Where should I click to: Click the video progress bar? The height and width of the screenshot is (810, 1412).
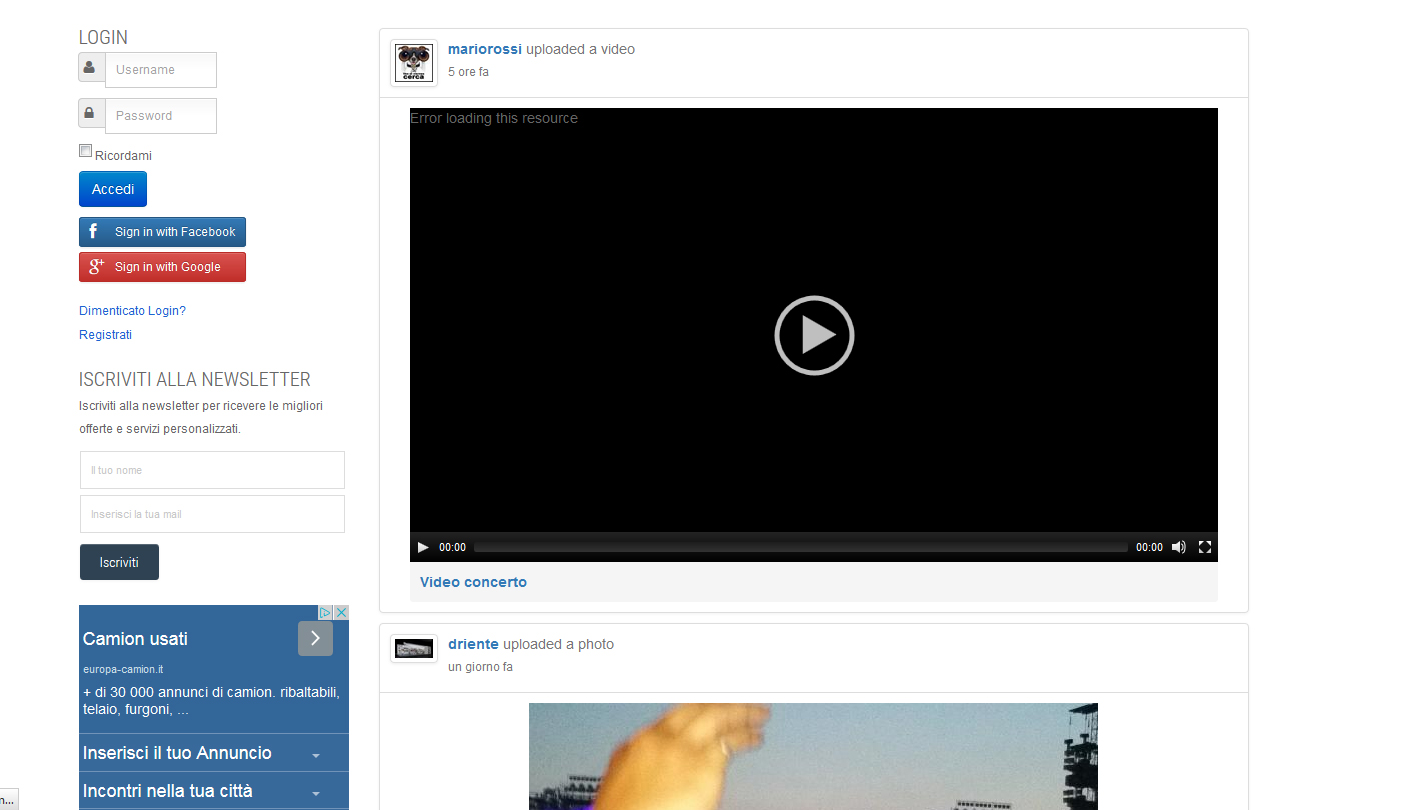tap(800, 547)
